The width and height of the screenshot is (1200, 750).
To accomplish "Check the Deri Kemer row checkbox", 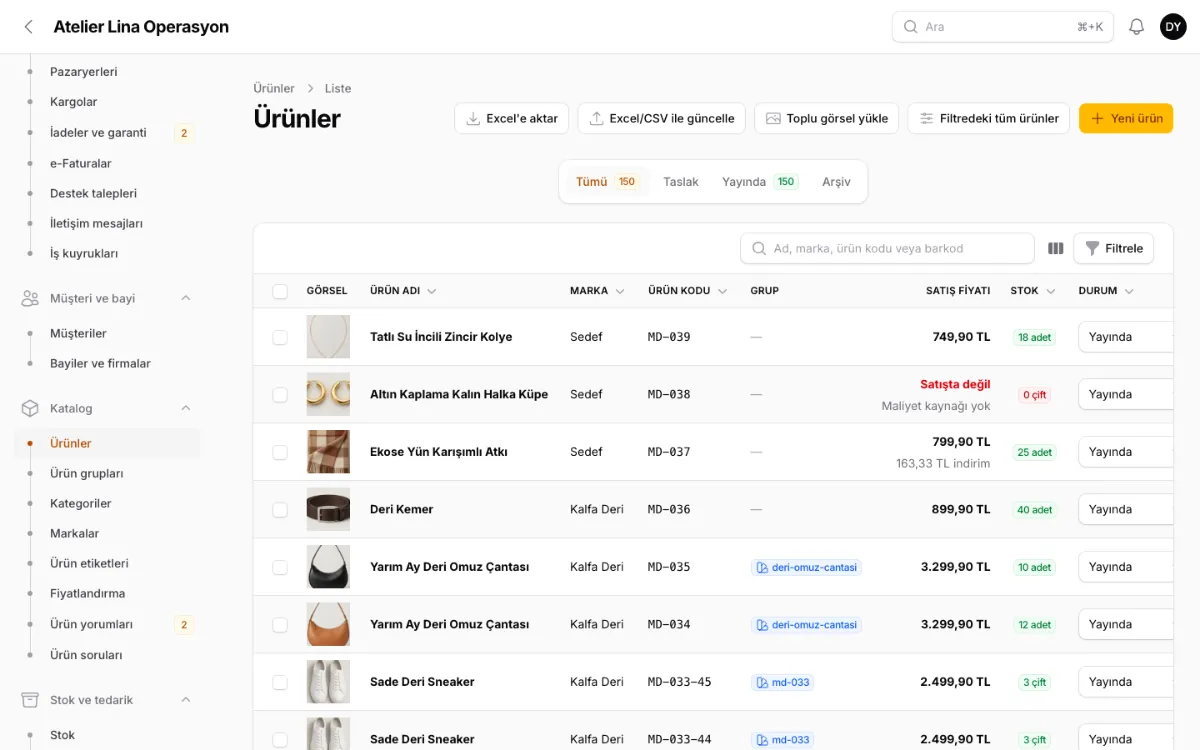I will point(280,510).
